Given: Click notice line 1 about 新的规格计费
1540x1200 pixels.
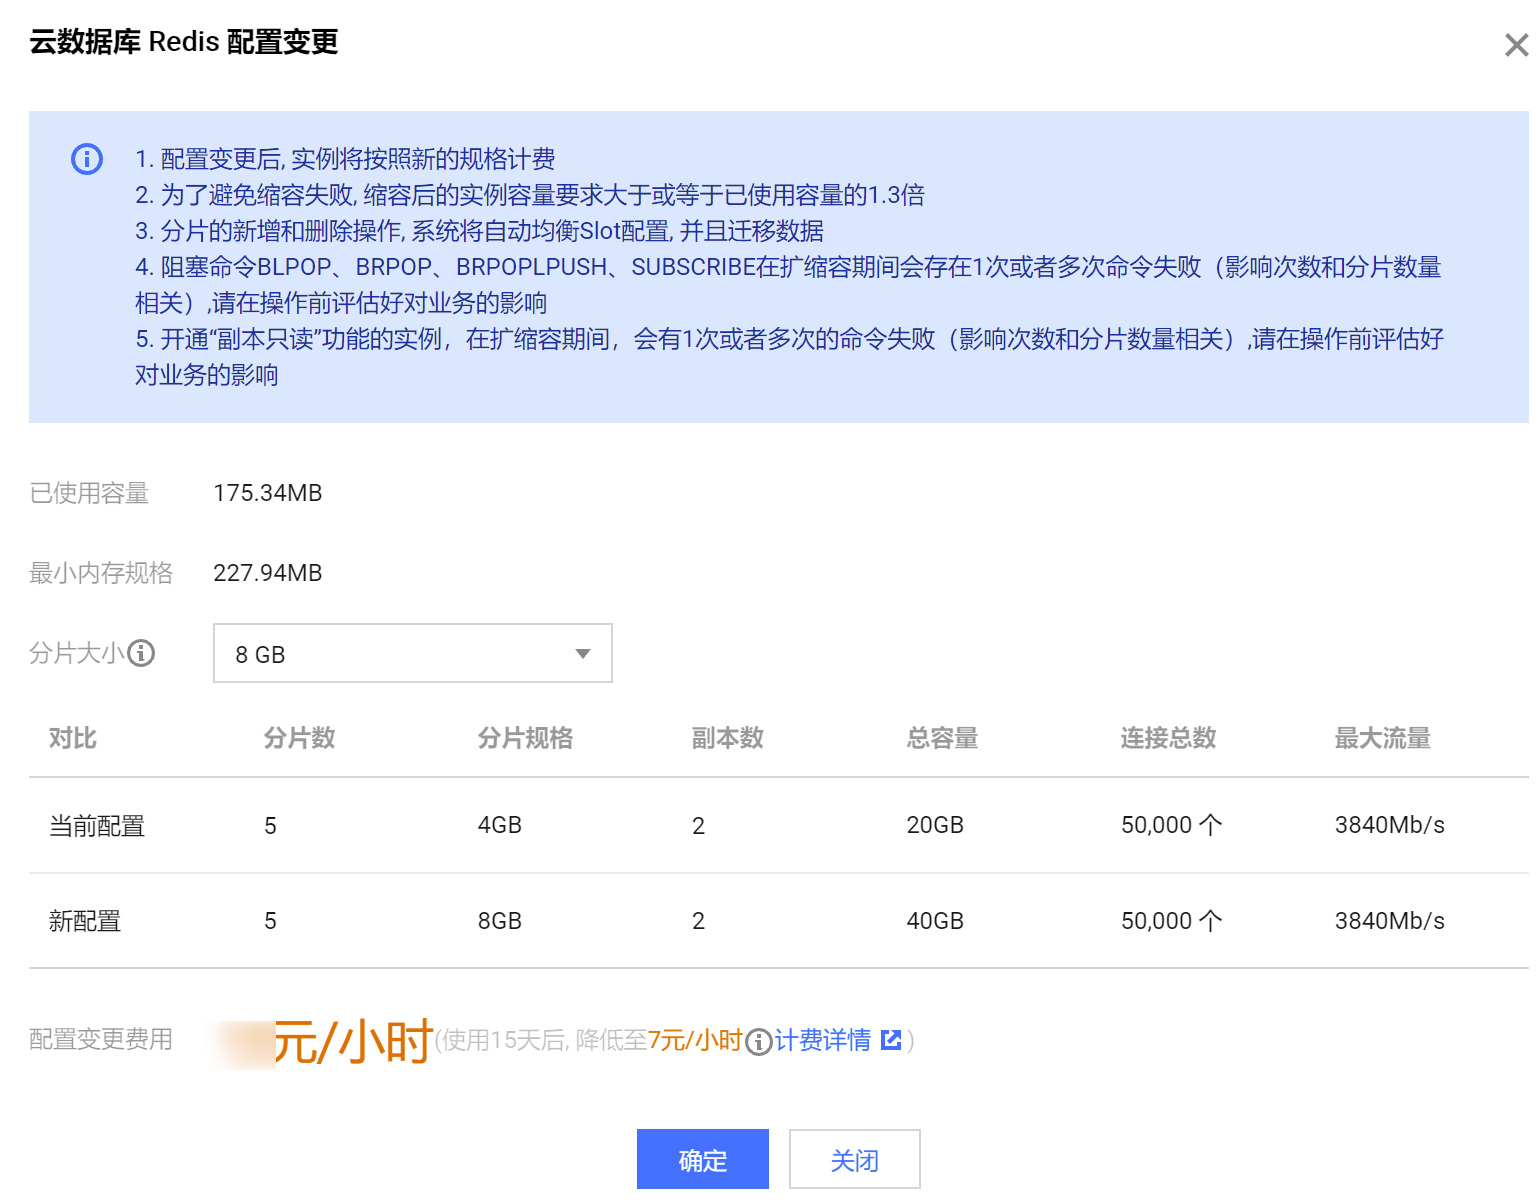Looking at the screenshot, I should [x=345, y=159].
